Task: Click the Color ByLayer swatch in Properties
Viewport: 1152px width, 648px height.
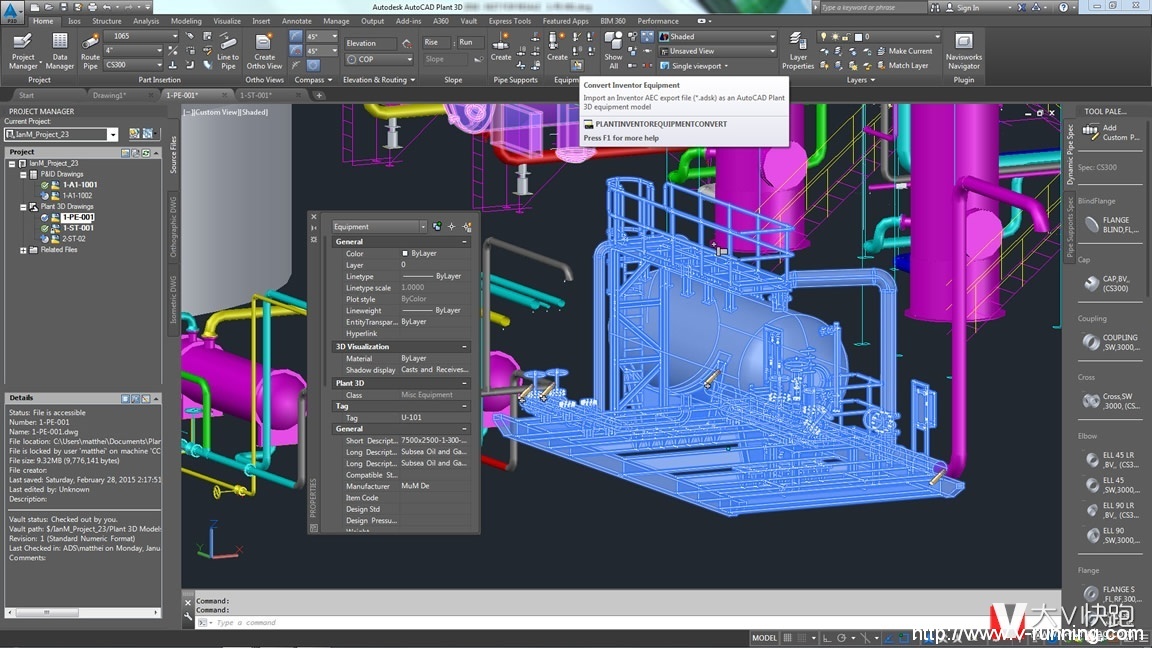Action: pyautogui.click(x=405, y=254)
